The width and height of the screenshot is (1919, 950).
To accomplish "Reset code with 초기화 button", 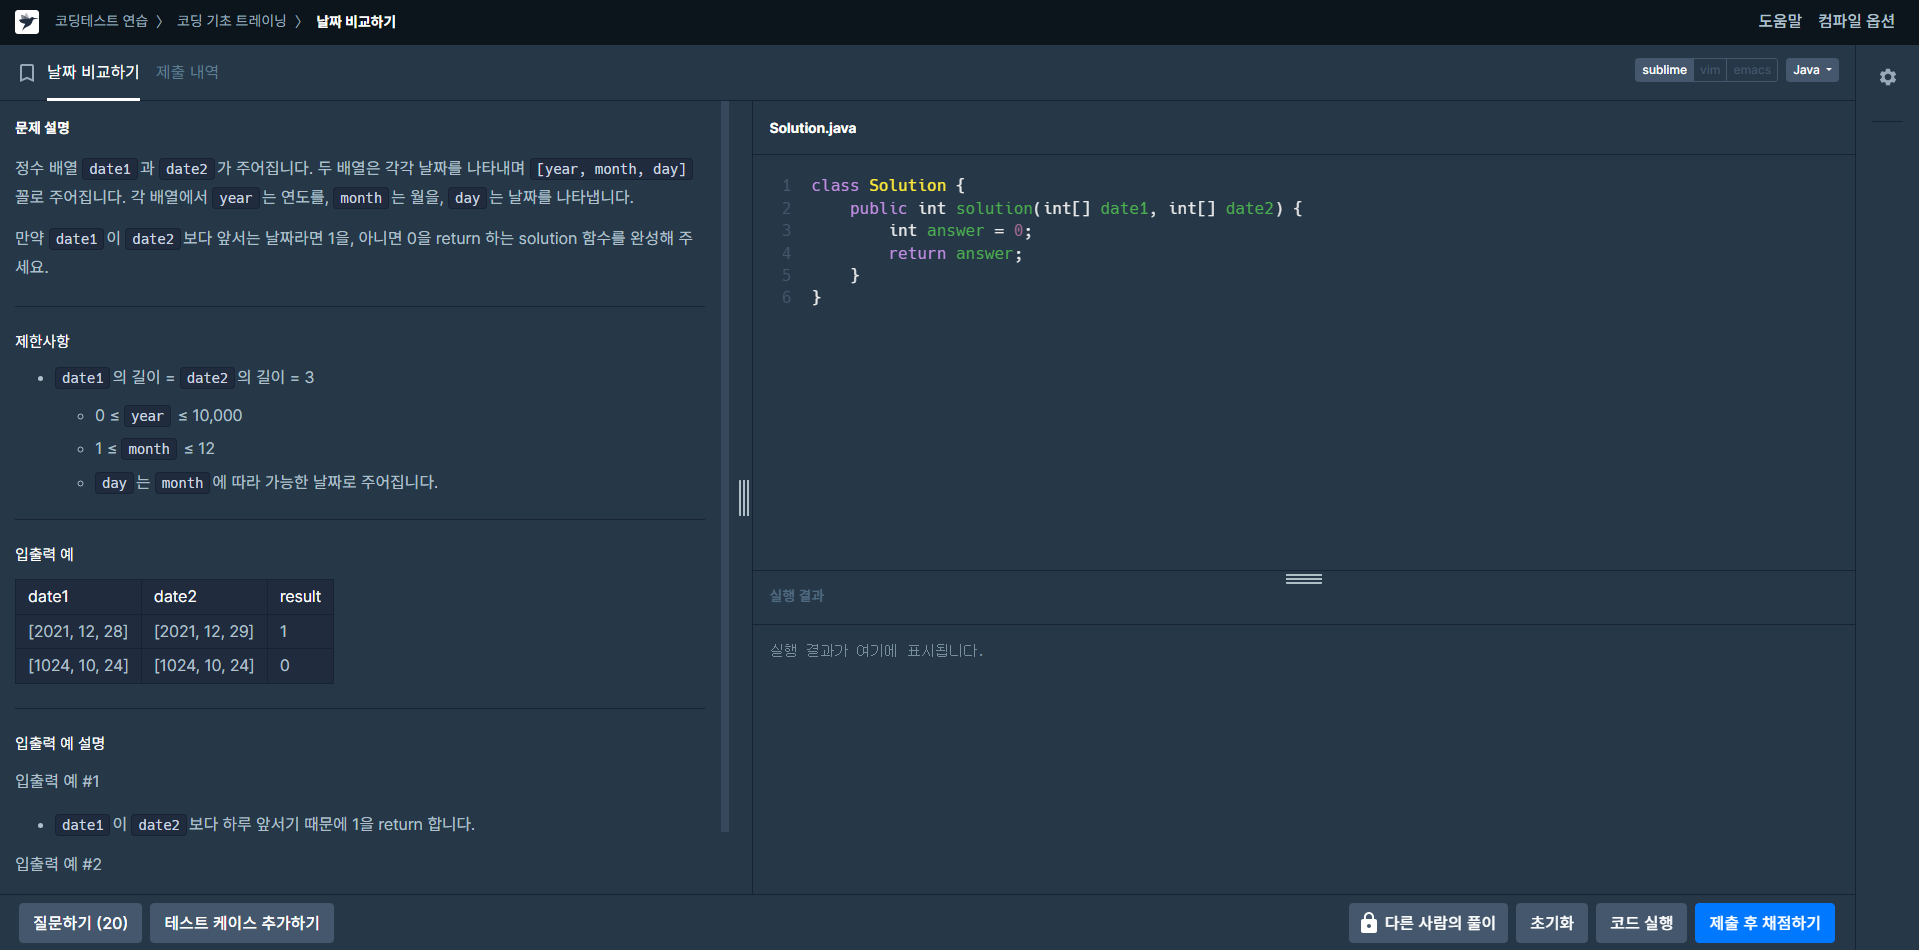I will tap(1551, 923).
